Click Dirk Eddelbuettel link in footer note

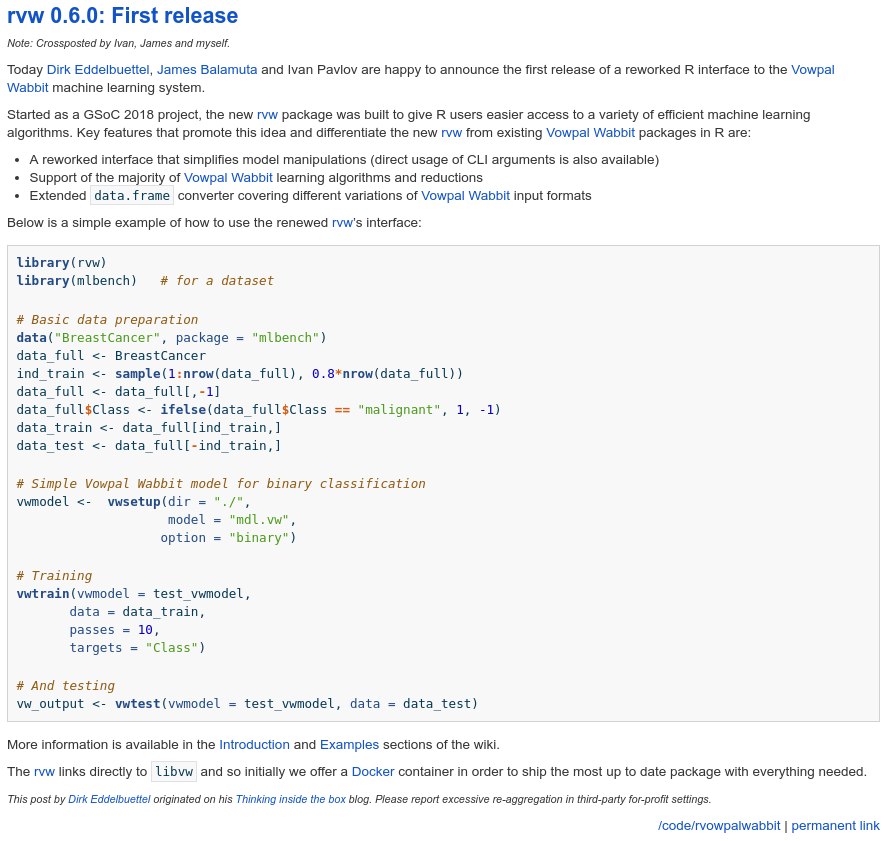click(x=109, y=800)
